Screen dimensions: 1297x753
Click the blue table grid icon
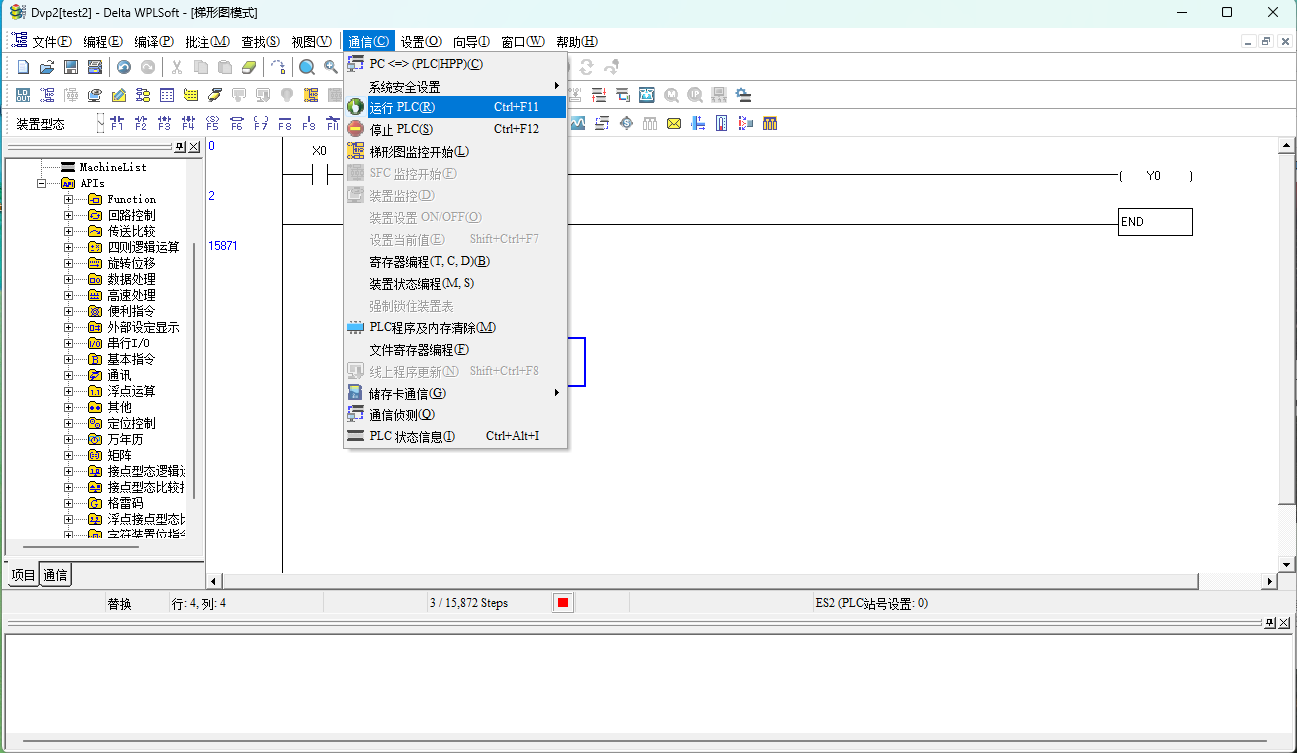167,95
